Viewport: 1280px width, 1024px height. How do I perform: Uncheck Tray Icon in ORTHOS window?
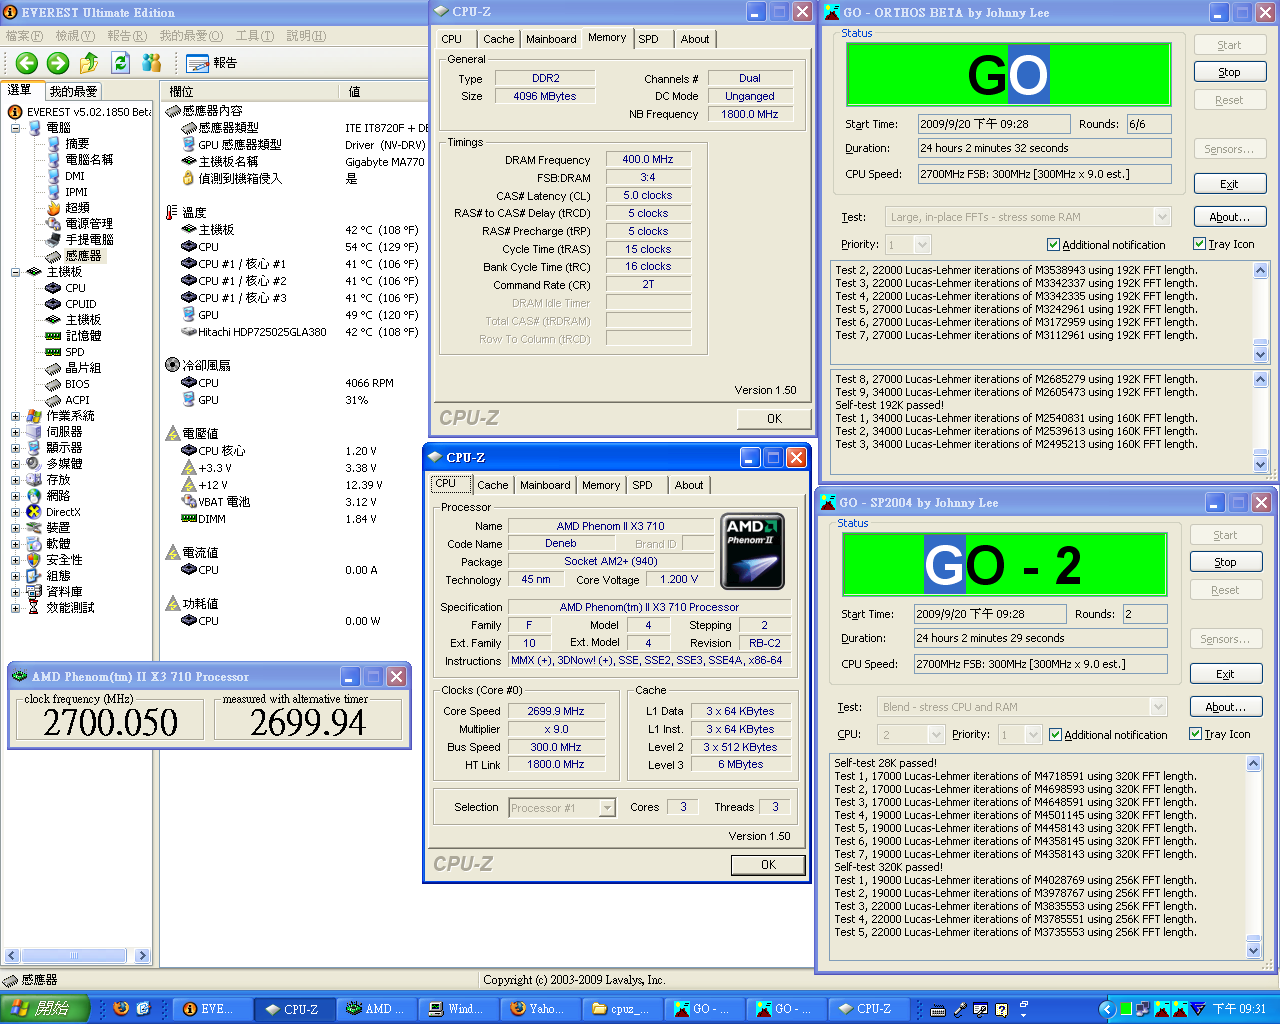click(1200, 244)
